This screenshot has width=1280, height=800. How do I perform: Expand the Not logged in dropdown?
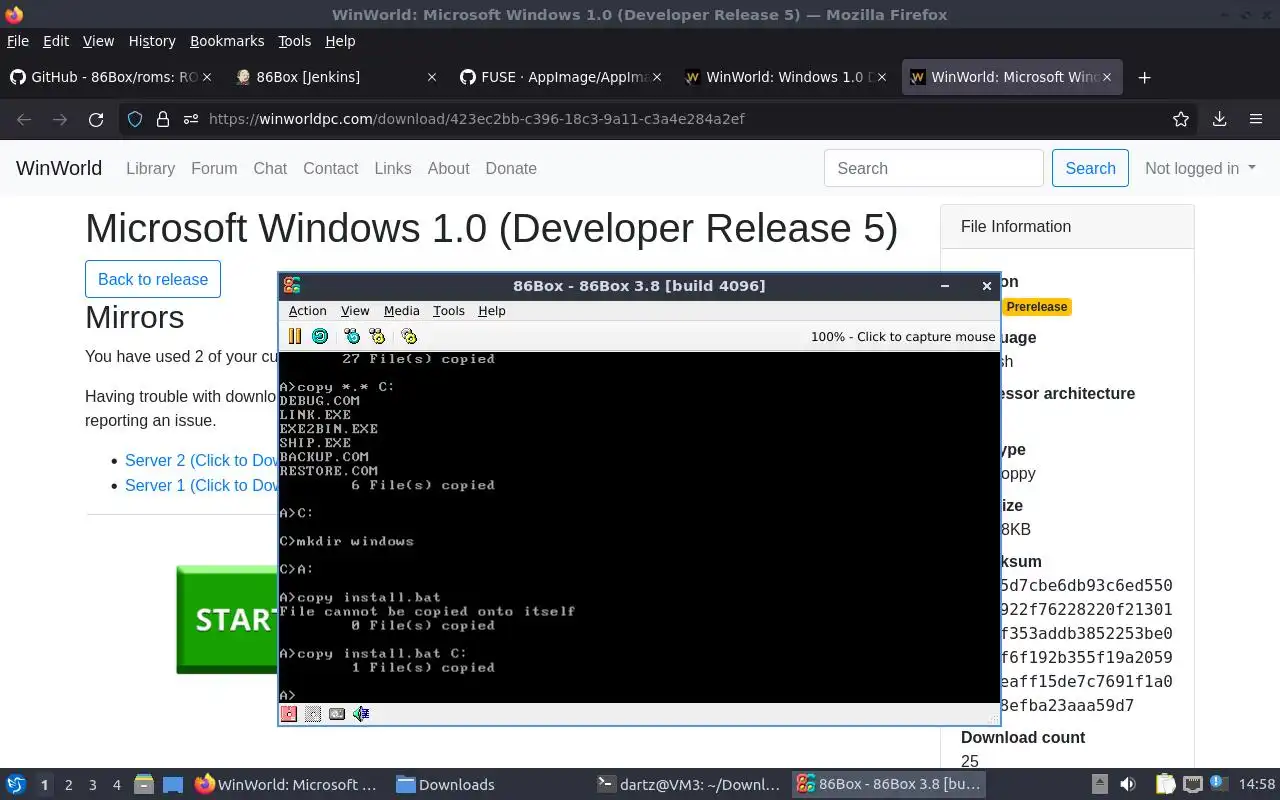point(1200,168)
